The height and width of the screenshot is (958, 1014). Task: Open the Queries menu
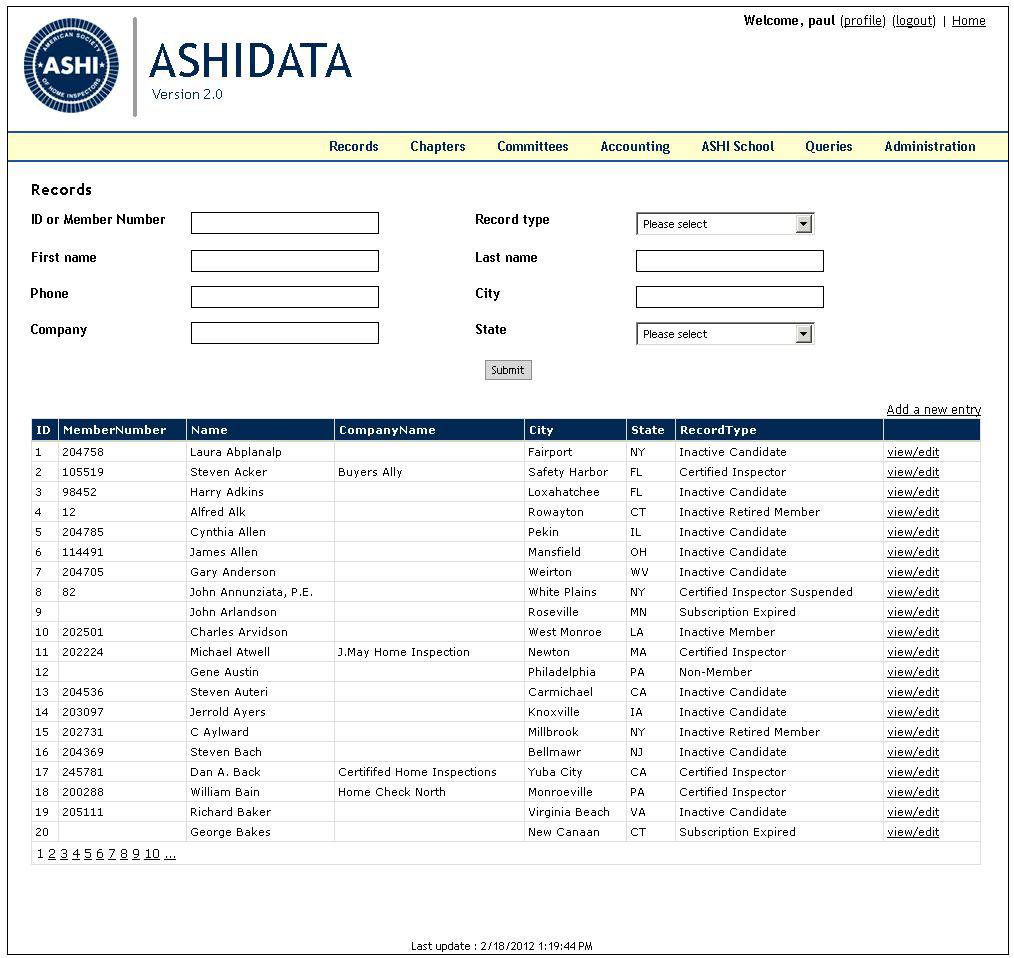[x=828, y=147]
